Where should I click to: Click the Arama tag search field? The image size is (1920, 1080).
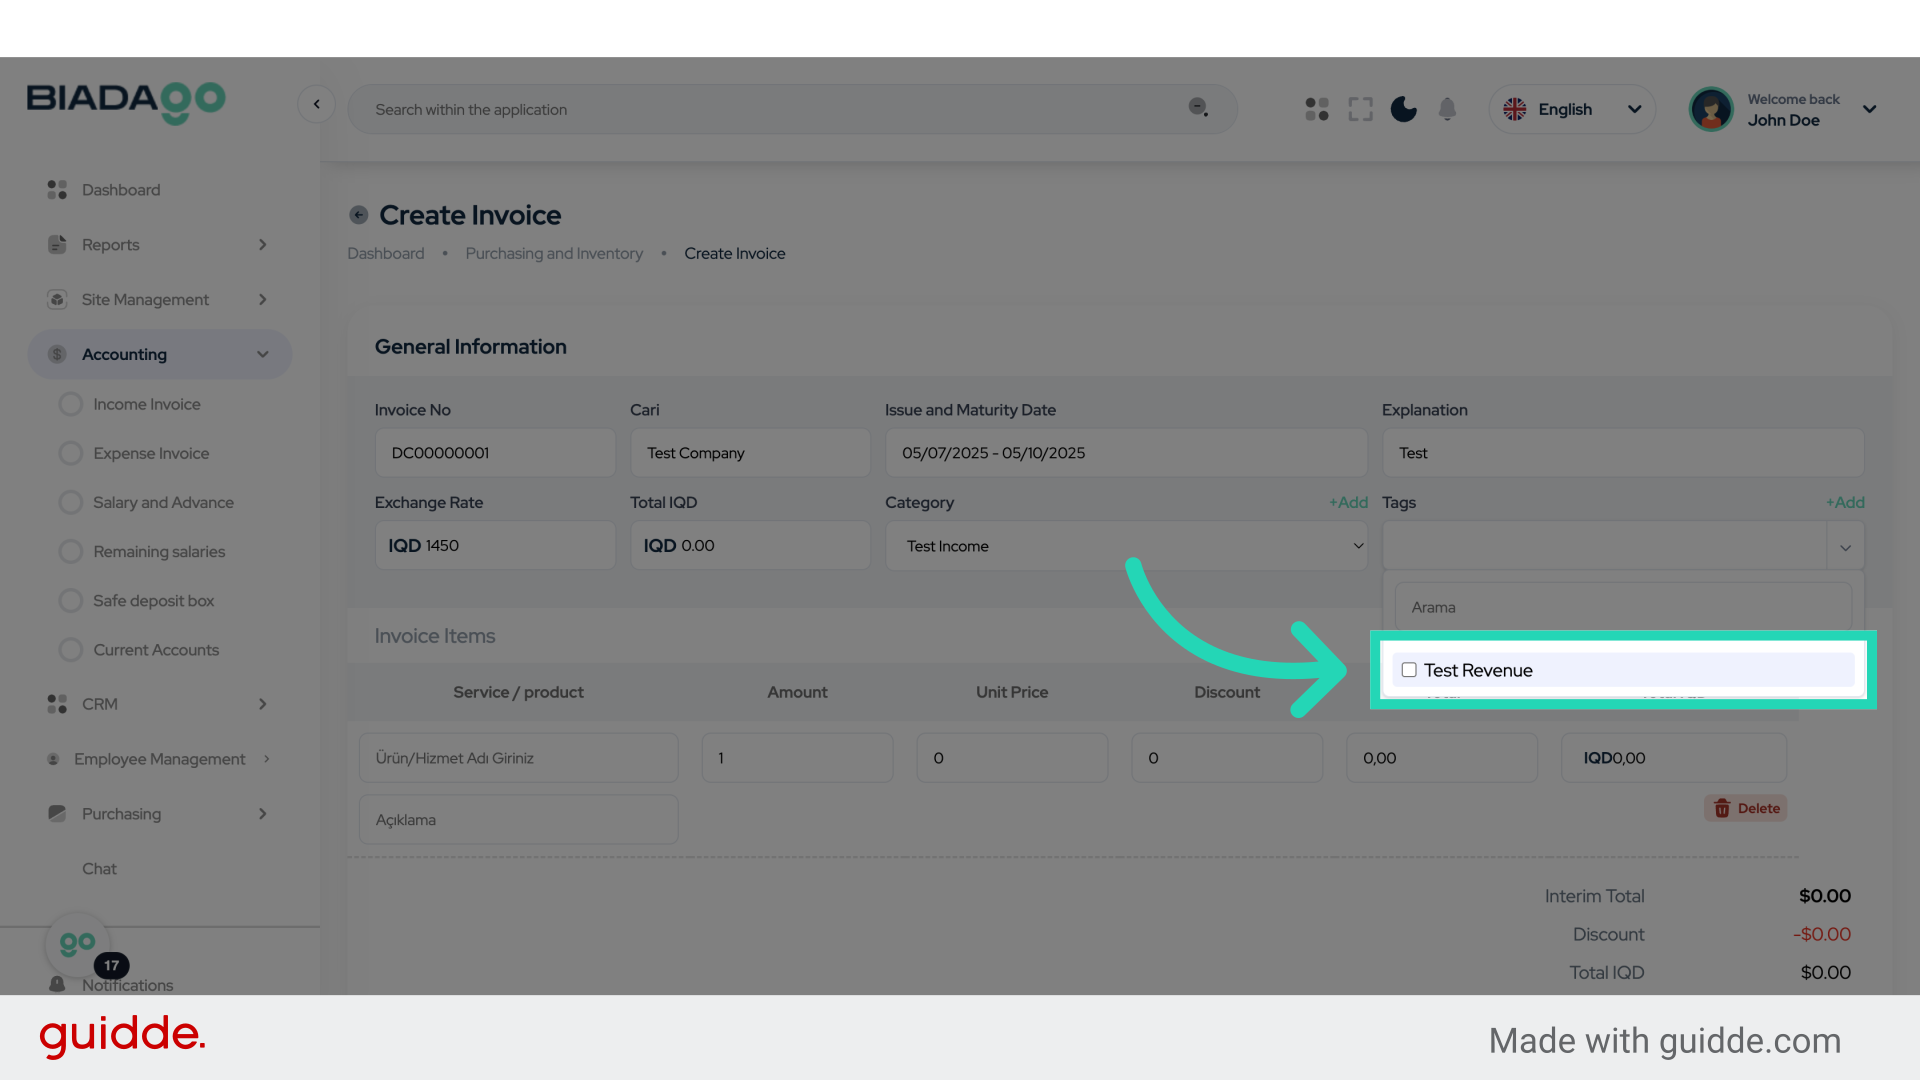click(x=1622, y=607)
